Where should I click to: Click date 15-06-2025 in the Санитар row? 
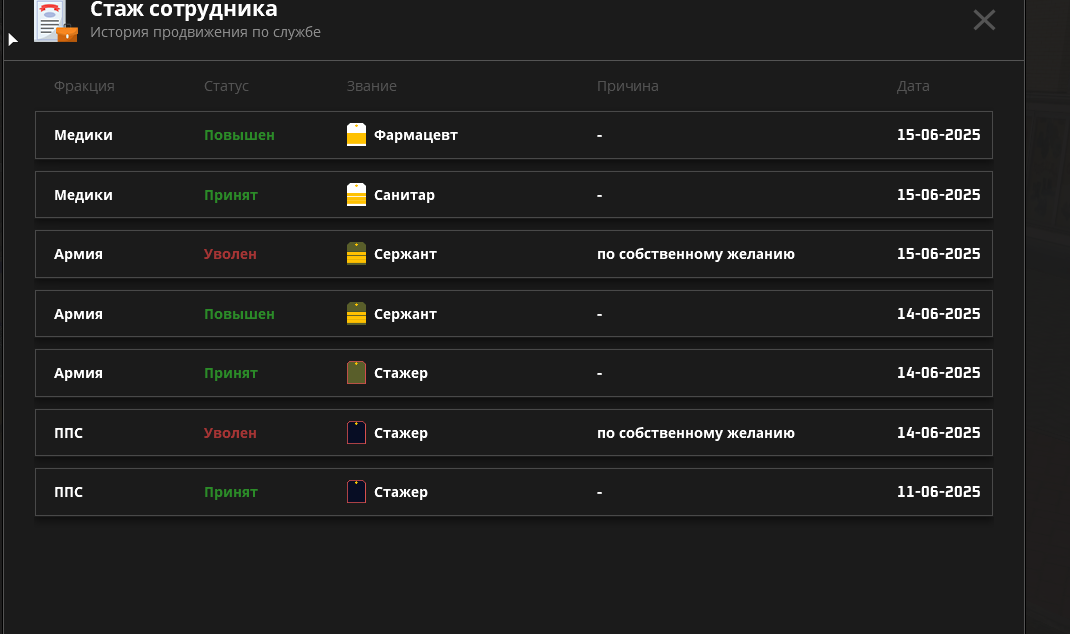(938, 195)
